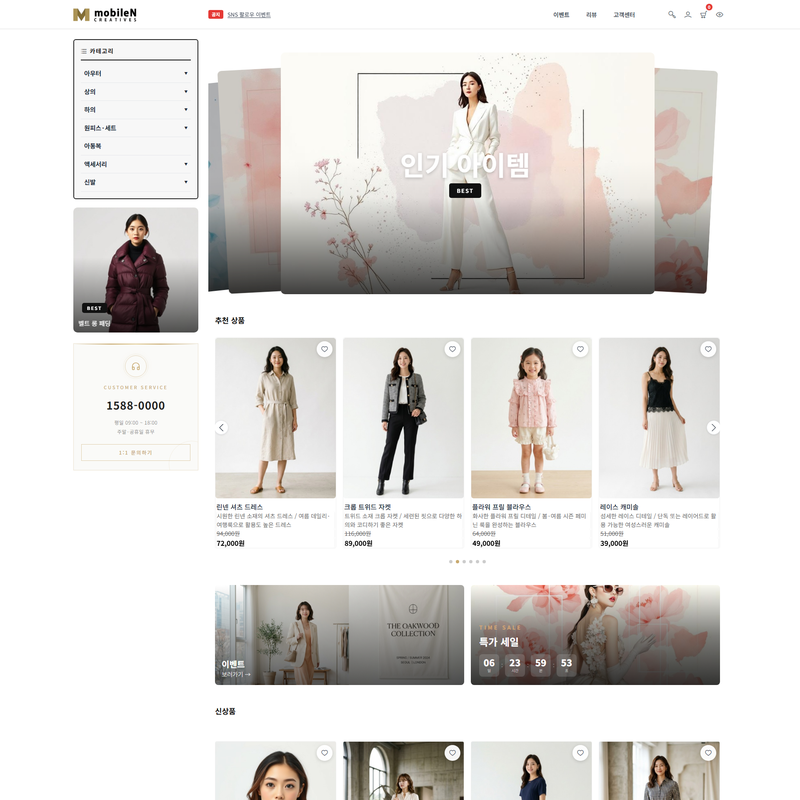Toggle wishlist heart on 플라워 프릴 블라우스

coord(580,349)
